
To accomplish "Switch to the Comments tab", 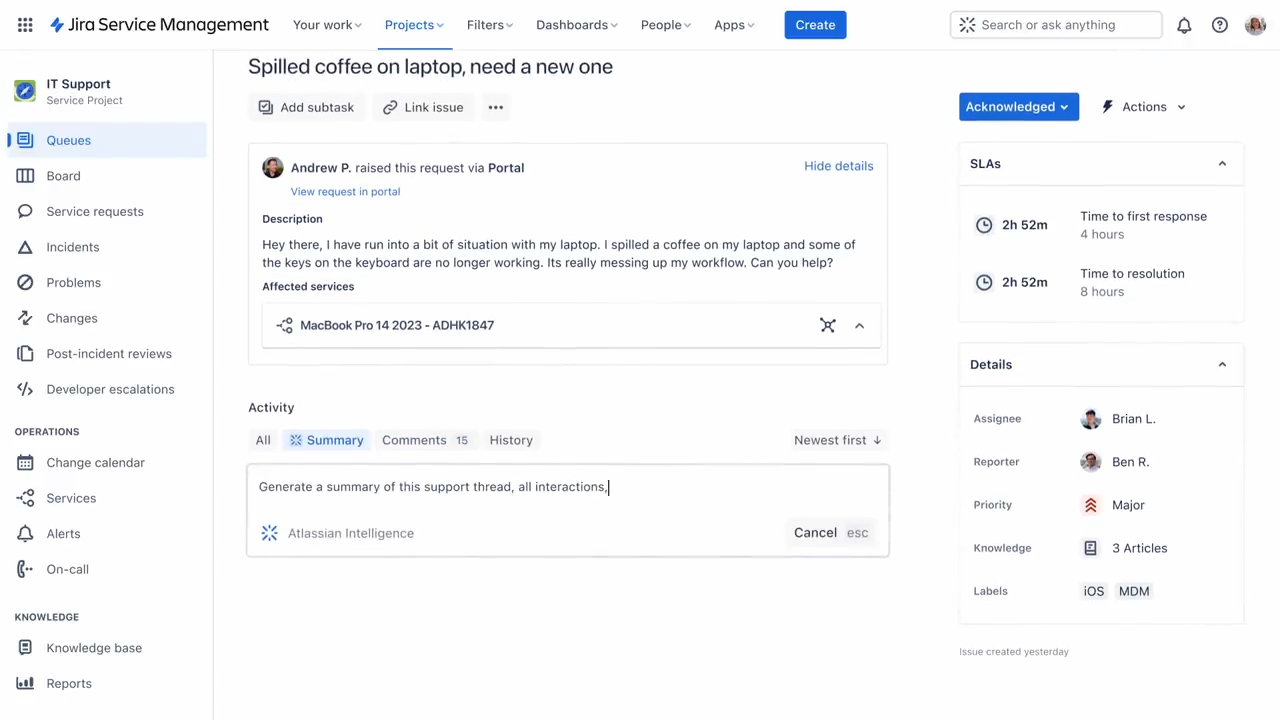I will (424, 440).
